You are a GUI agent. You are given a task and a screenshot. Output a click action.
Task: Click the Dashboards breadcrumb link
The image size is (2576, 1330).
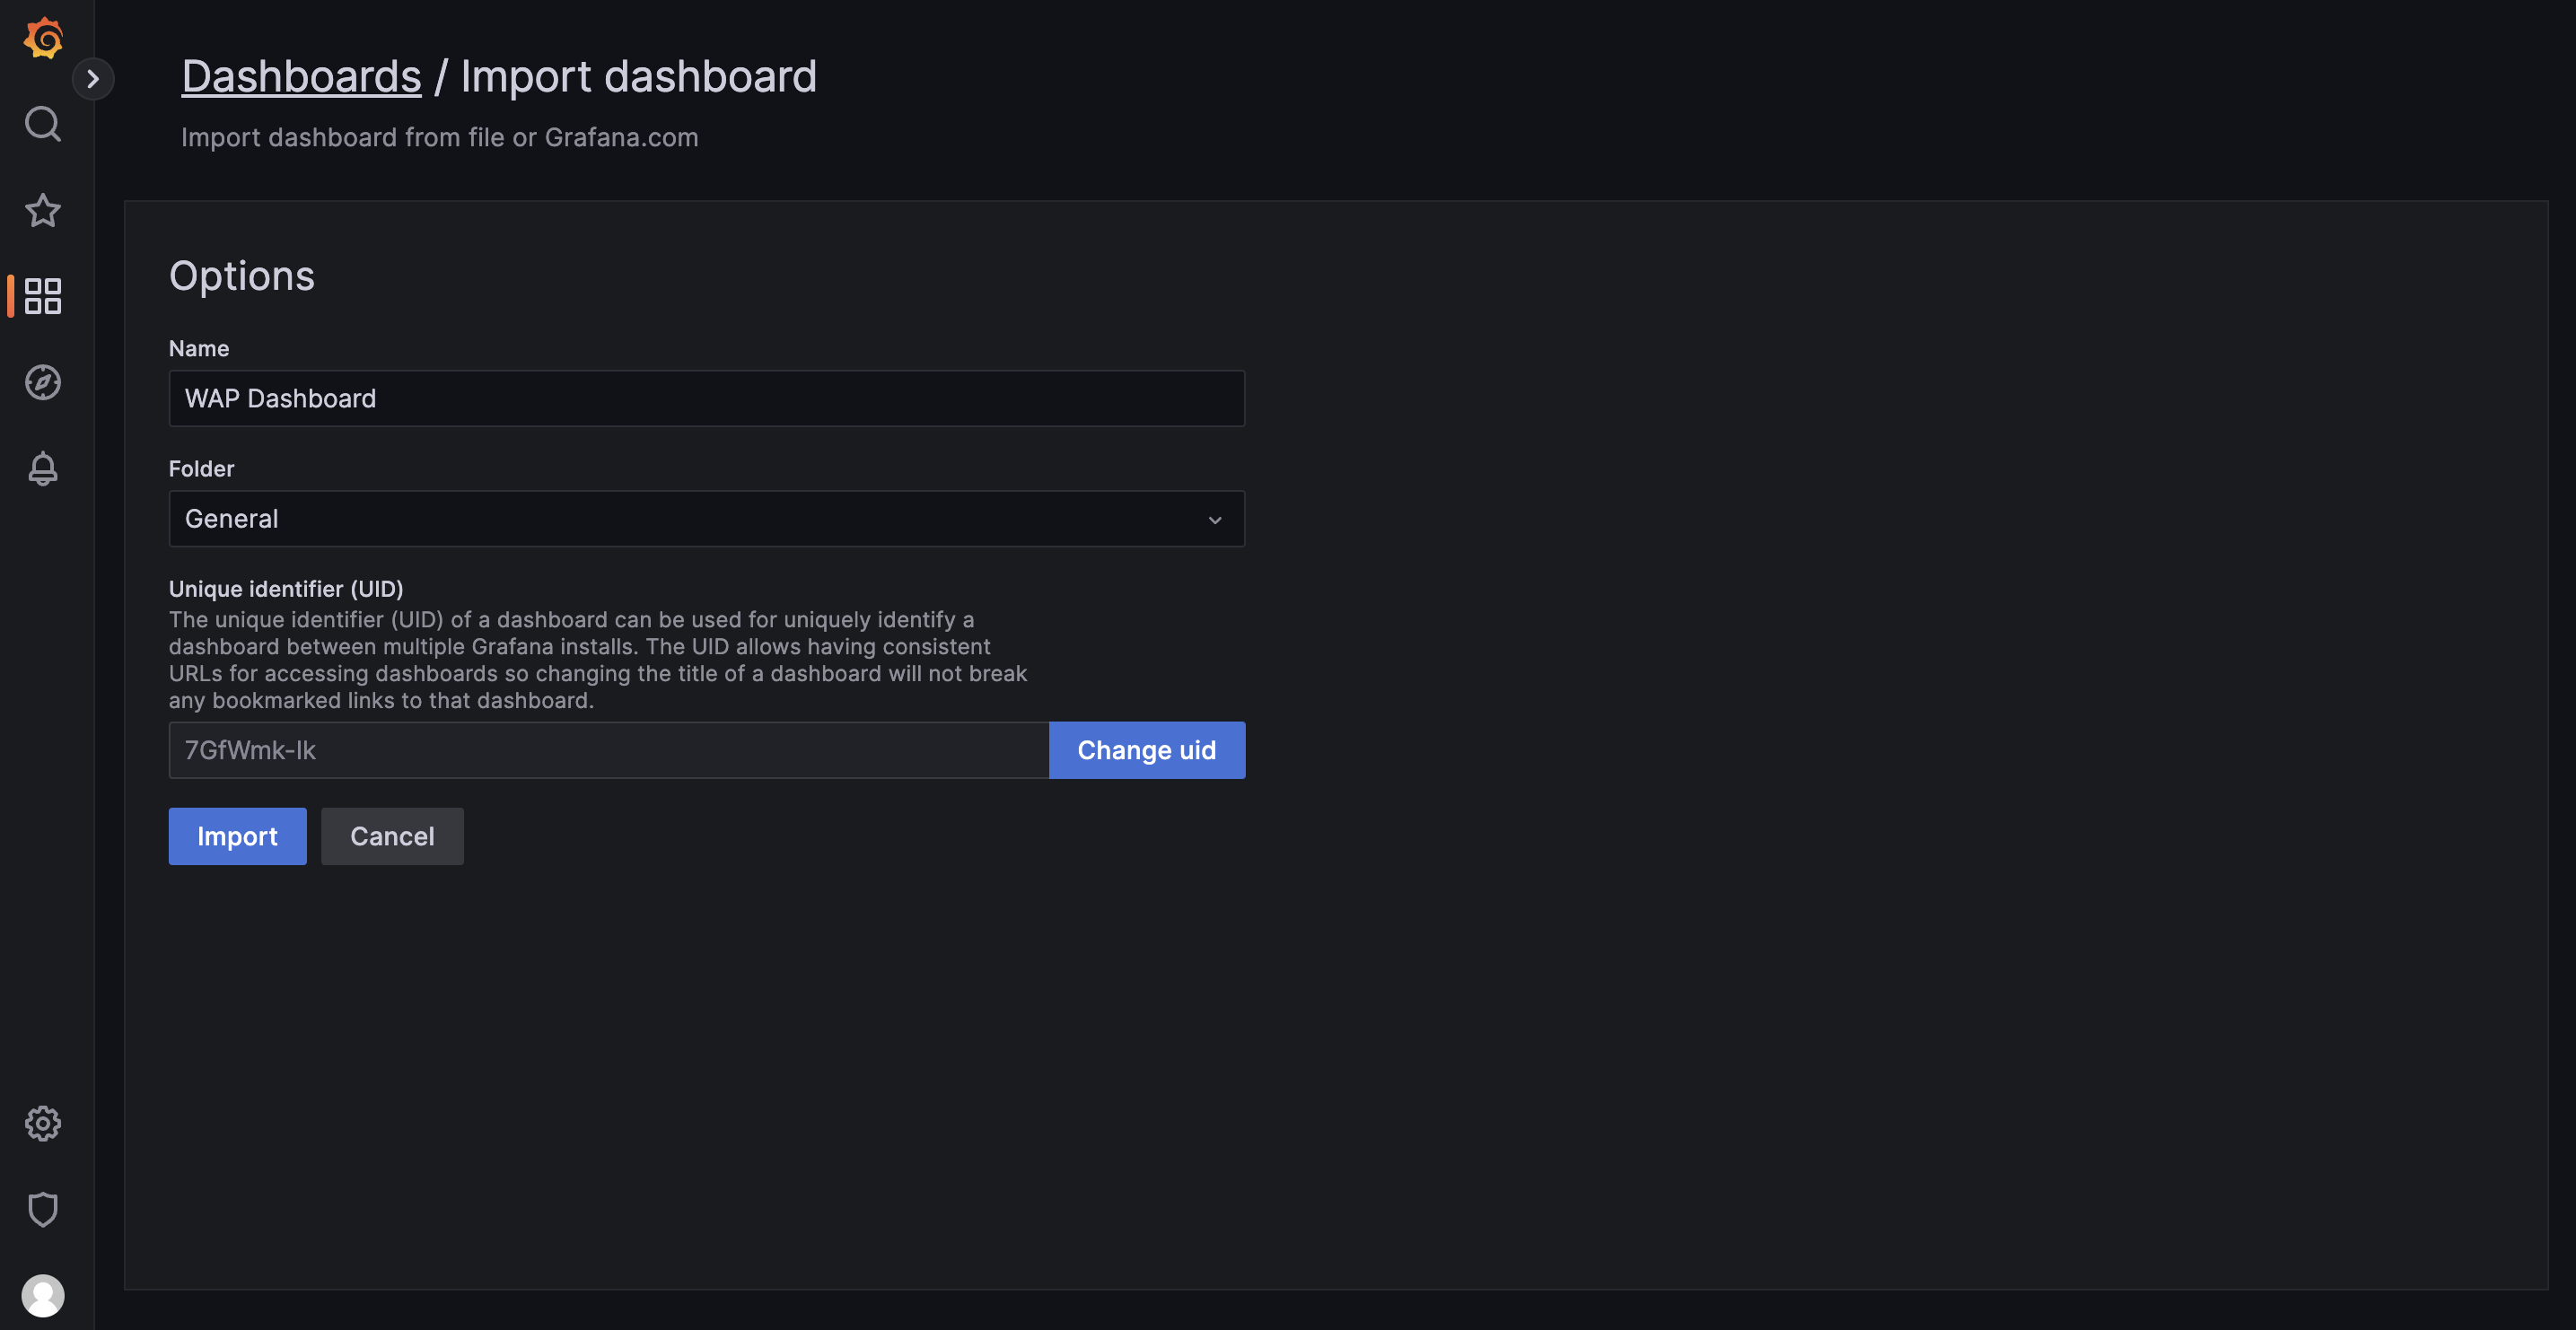point(301,77)
